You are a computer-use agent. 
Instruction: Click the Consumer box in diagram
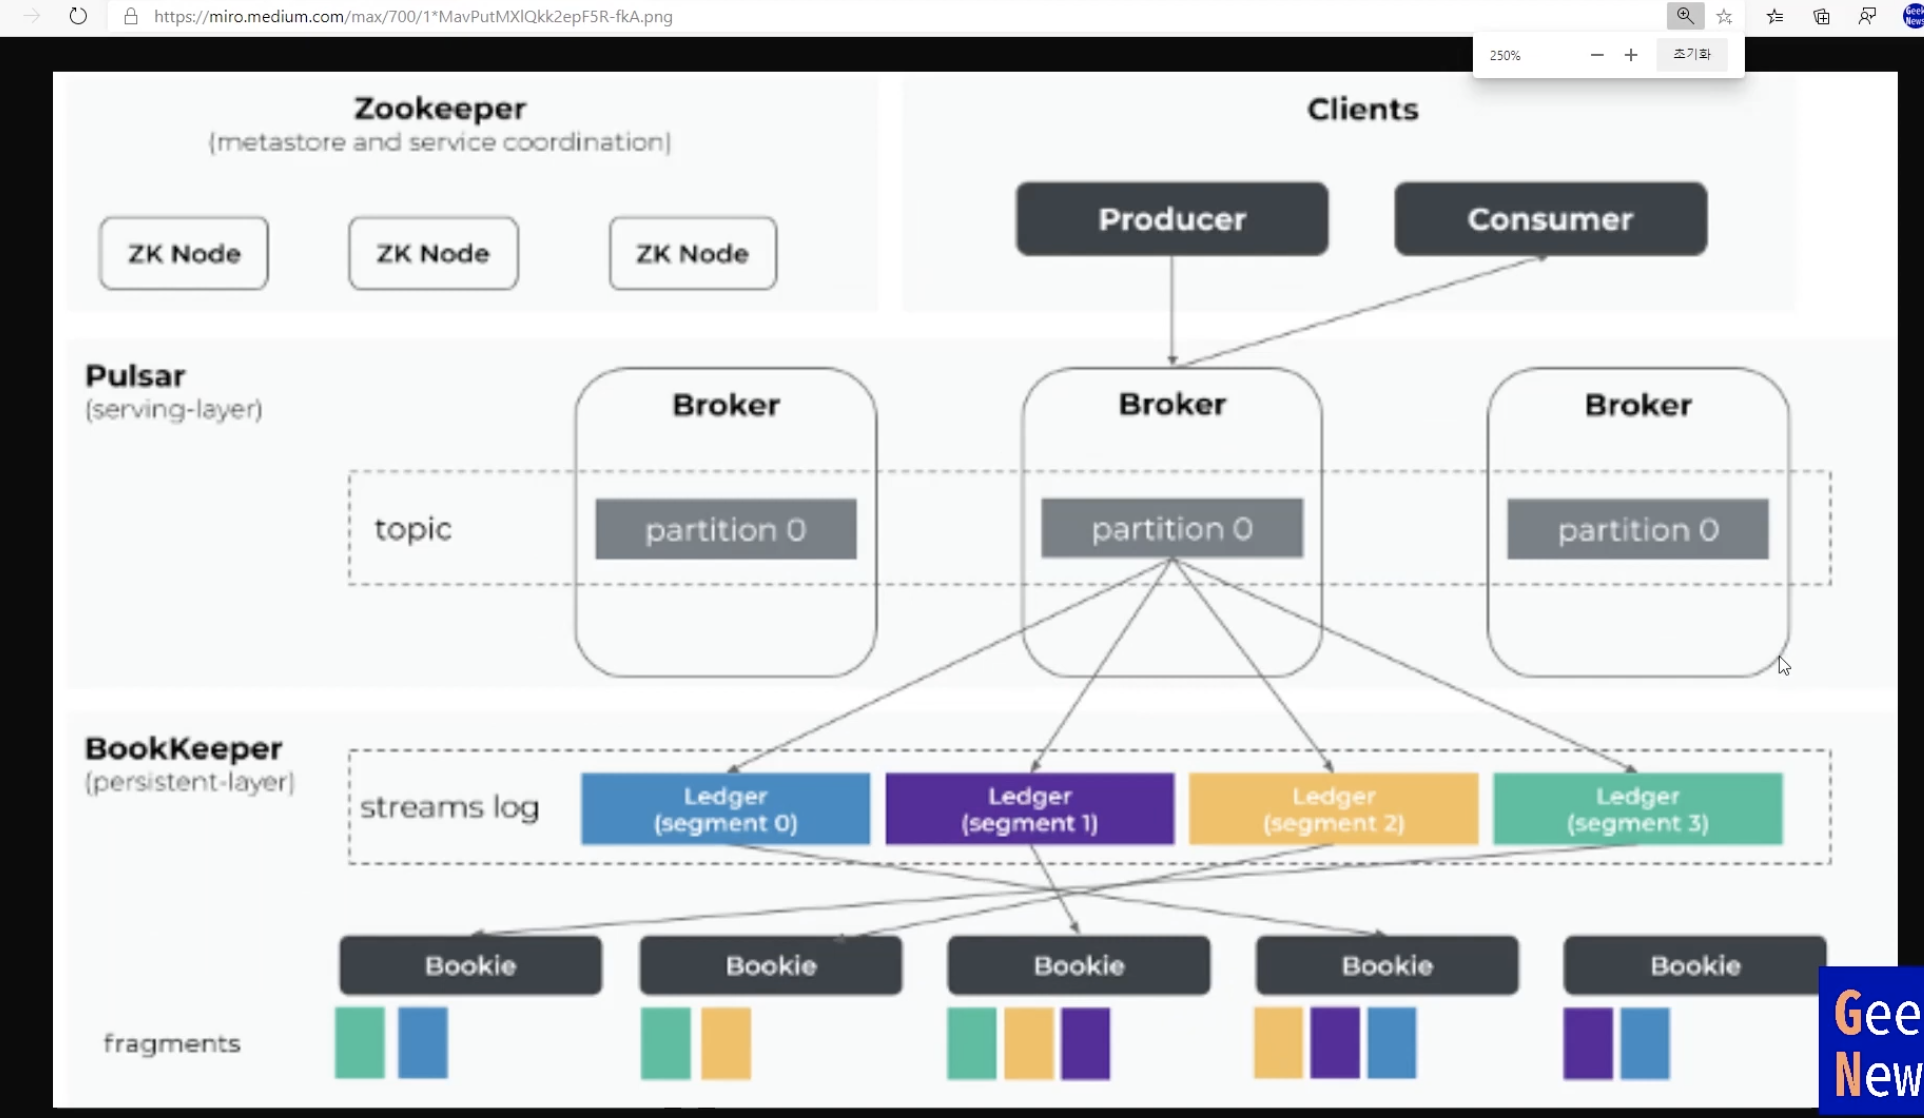(x=1550, y=219)
